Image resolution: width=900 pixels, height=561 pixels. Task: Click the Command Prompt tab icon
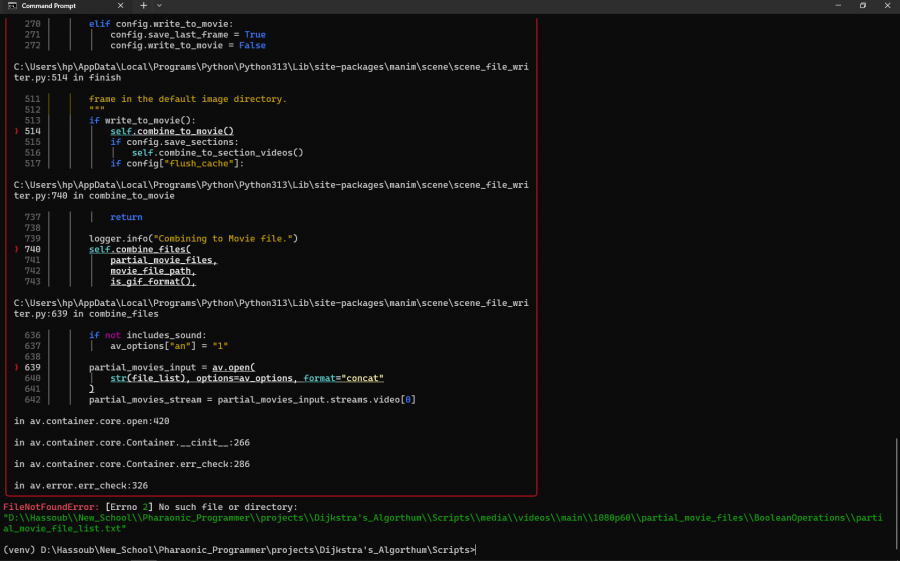tap(11, 6)
